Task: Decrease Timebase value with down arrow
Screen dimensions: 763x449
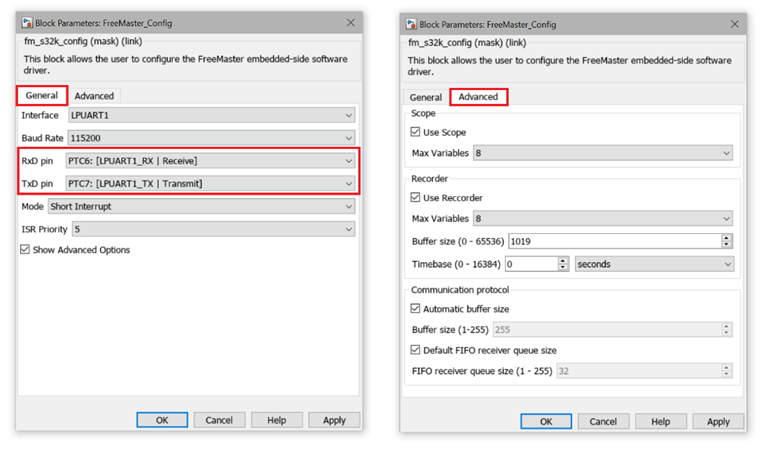Action: [563, 268]
